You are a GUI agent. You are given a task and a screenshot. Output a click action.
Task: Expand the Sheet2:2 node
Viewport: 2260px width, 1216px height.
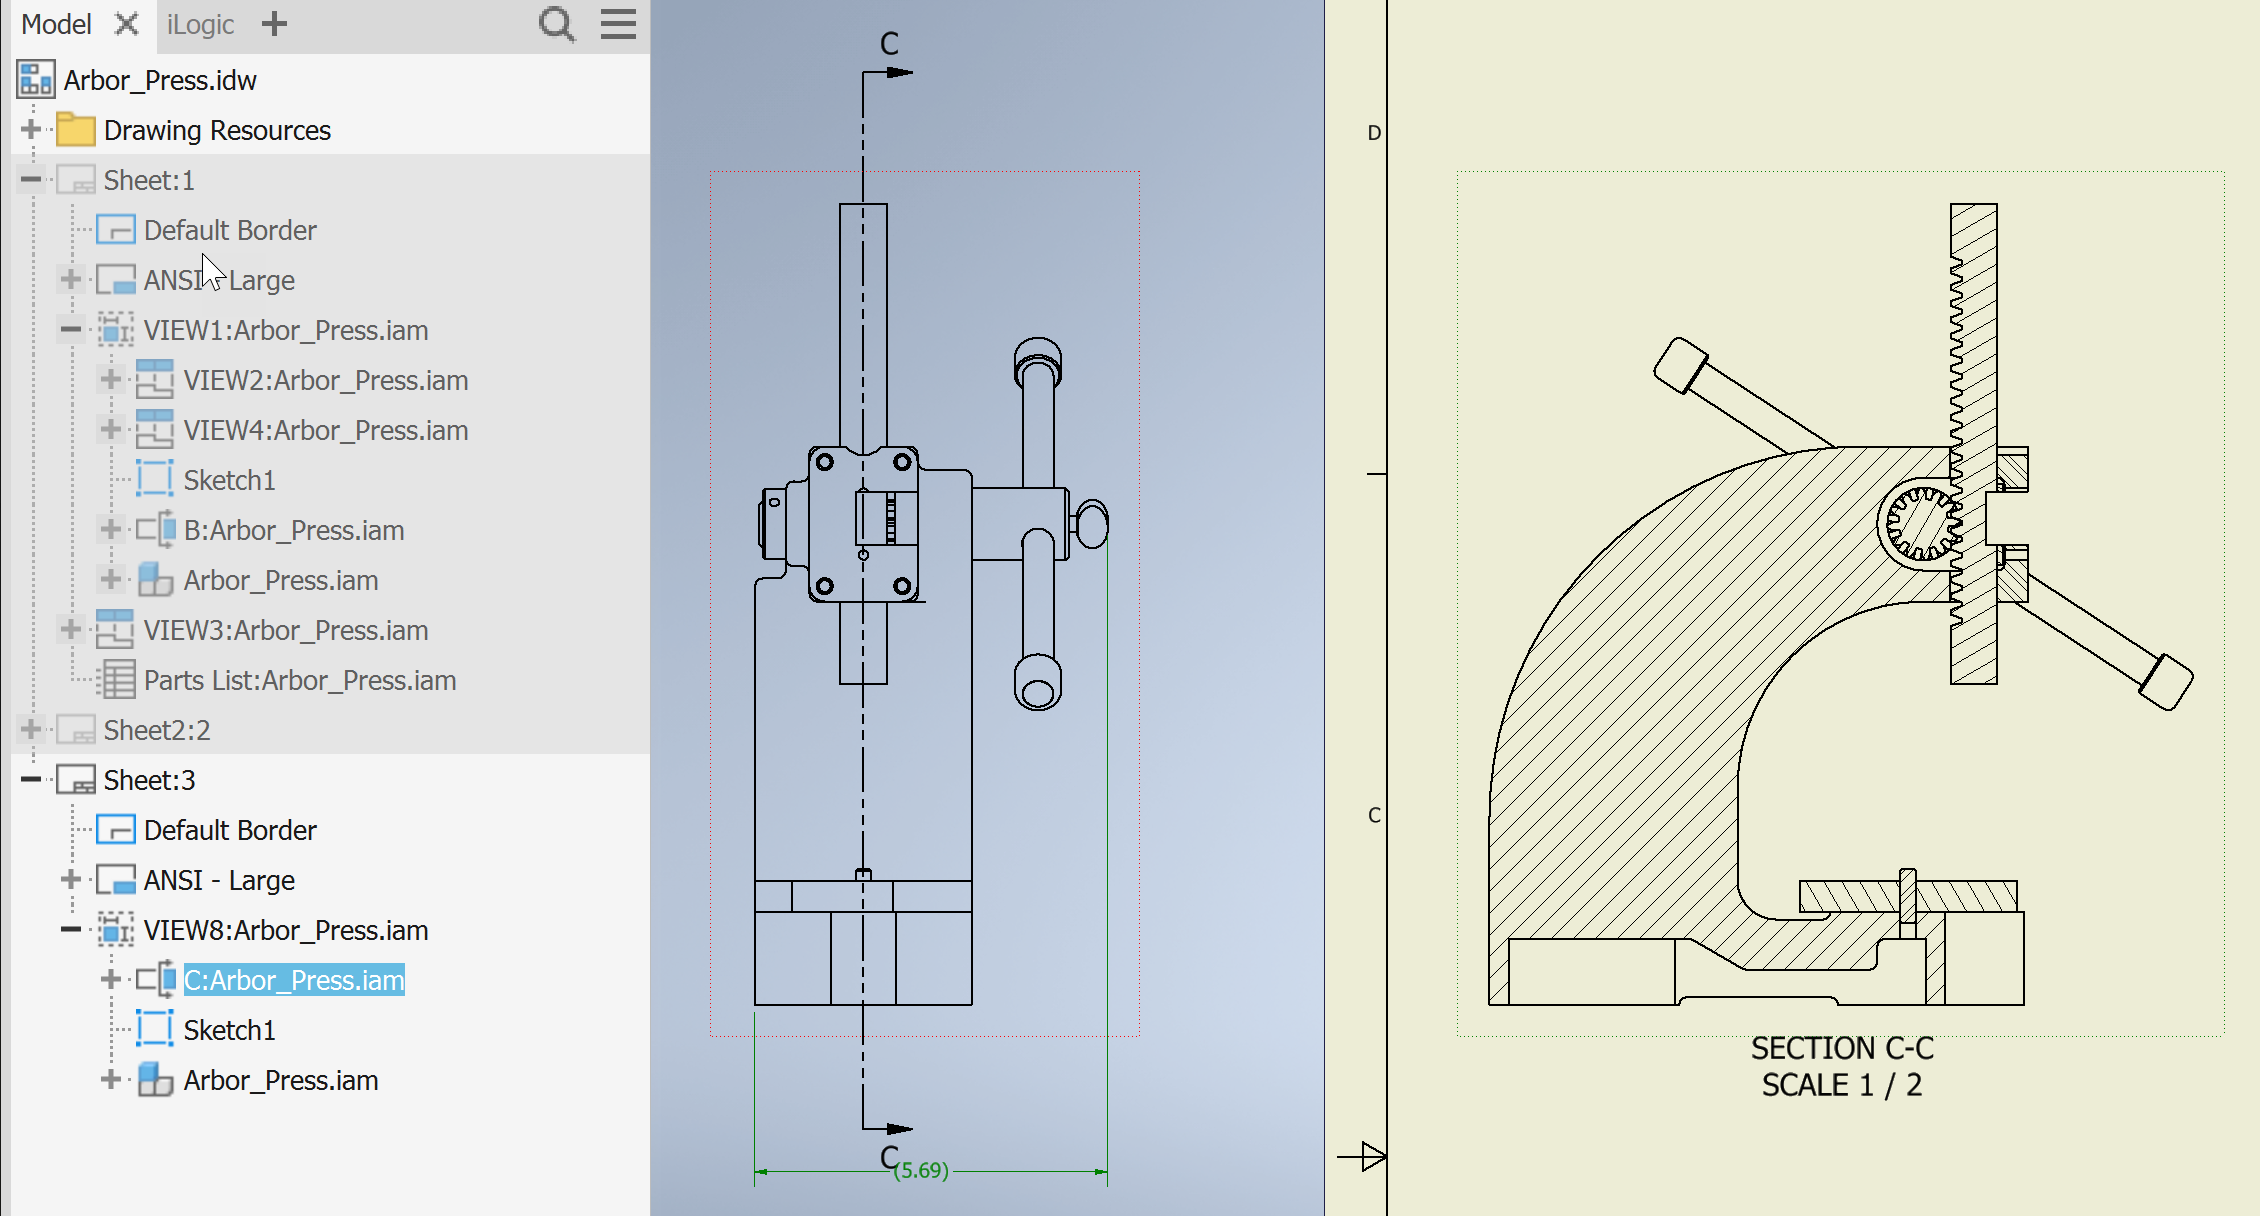[30, 730]
